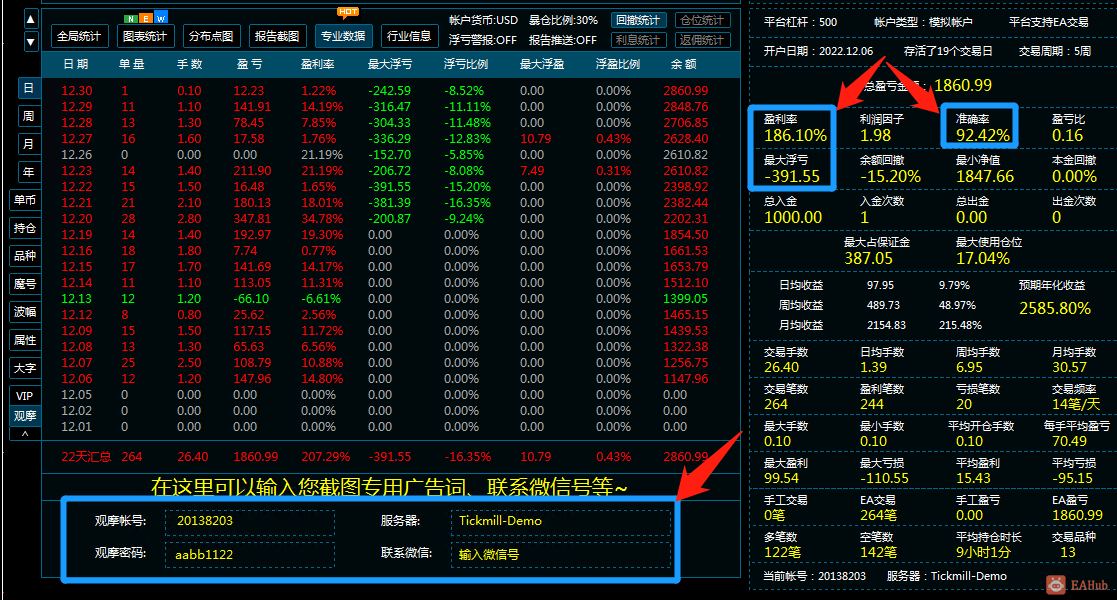Click the up arrow scroll button
This screenshot has width=1117, height=600.
(31, 20)
